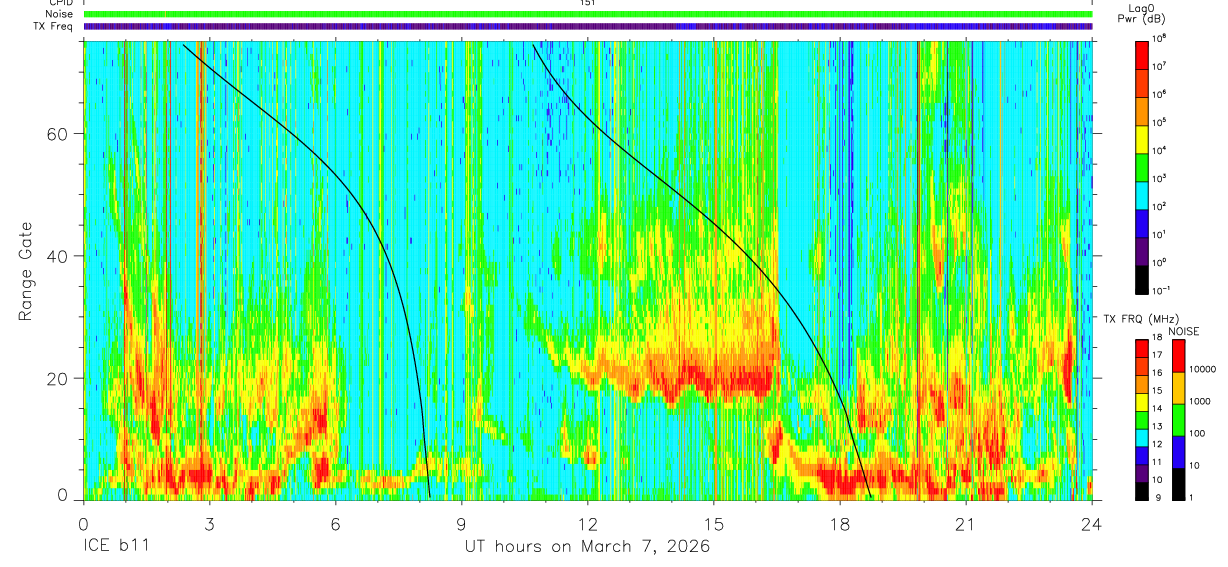This screenshot has height=567, width=1228.
Task: Click the red 17-18 MHz segment of the TX FRQ colorbar
Action: click(1143, 349)
